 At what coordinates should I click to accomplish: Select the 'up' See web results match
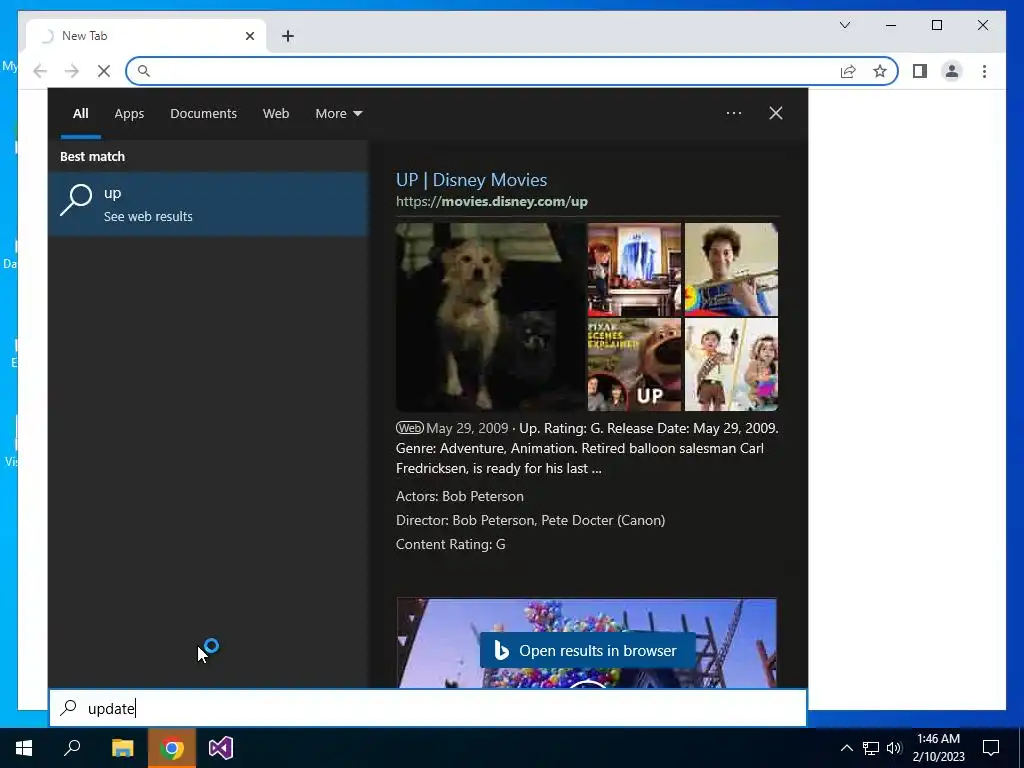(208, 204)
